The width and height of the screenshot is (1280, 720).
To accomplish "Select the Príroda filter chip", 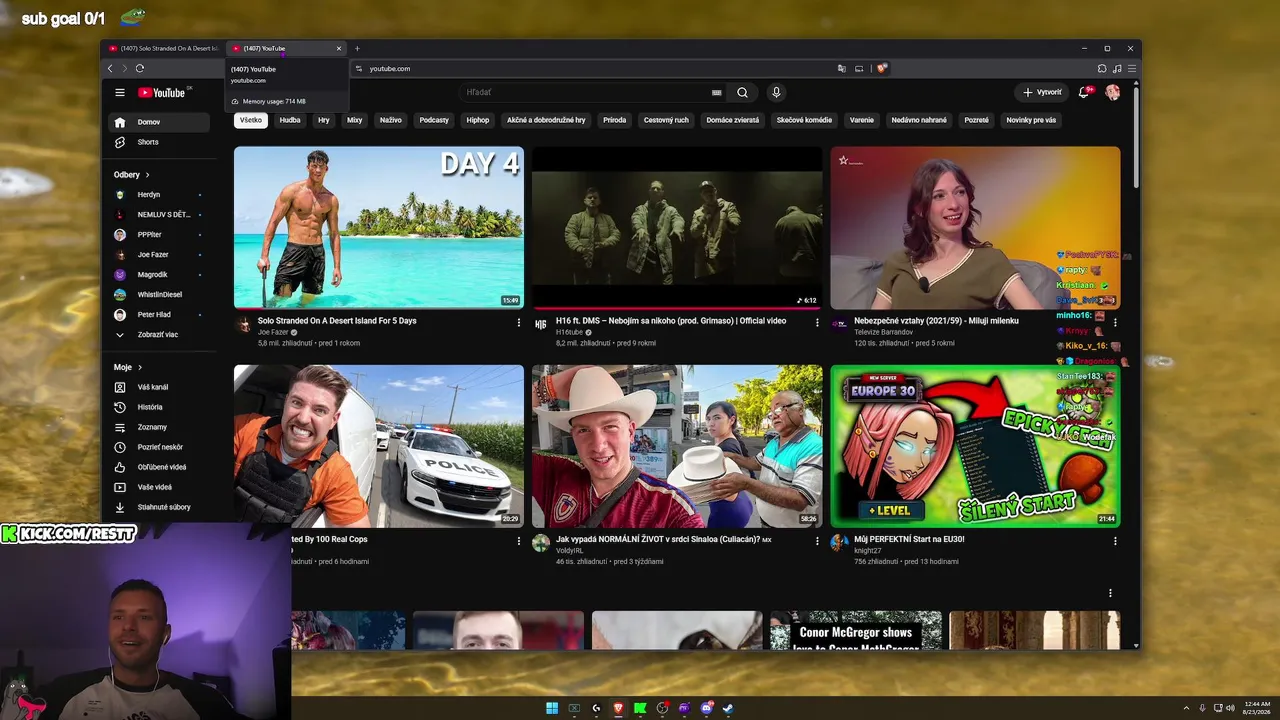I will point(615,120).
